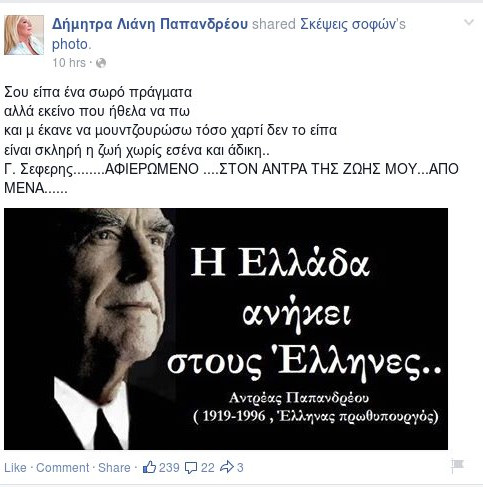Click the thumbs-up likes icon

tap(149, 467)
